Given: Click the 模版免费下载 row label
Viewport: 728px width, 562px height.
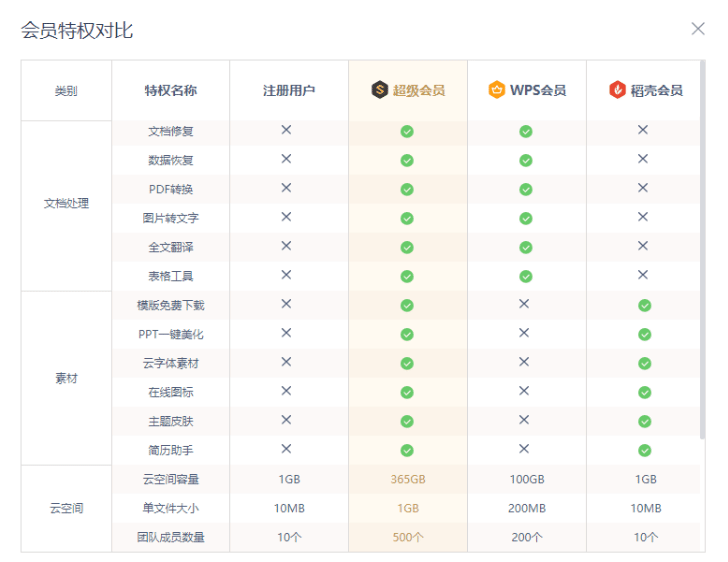Looking at the screenshot, I should coord(170,305).
